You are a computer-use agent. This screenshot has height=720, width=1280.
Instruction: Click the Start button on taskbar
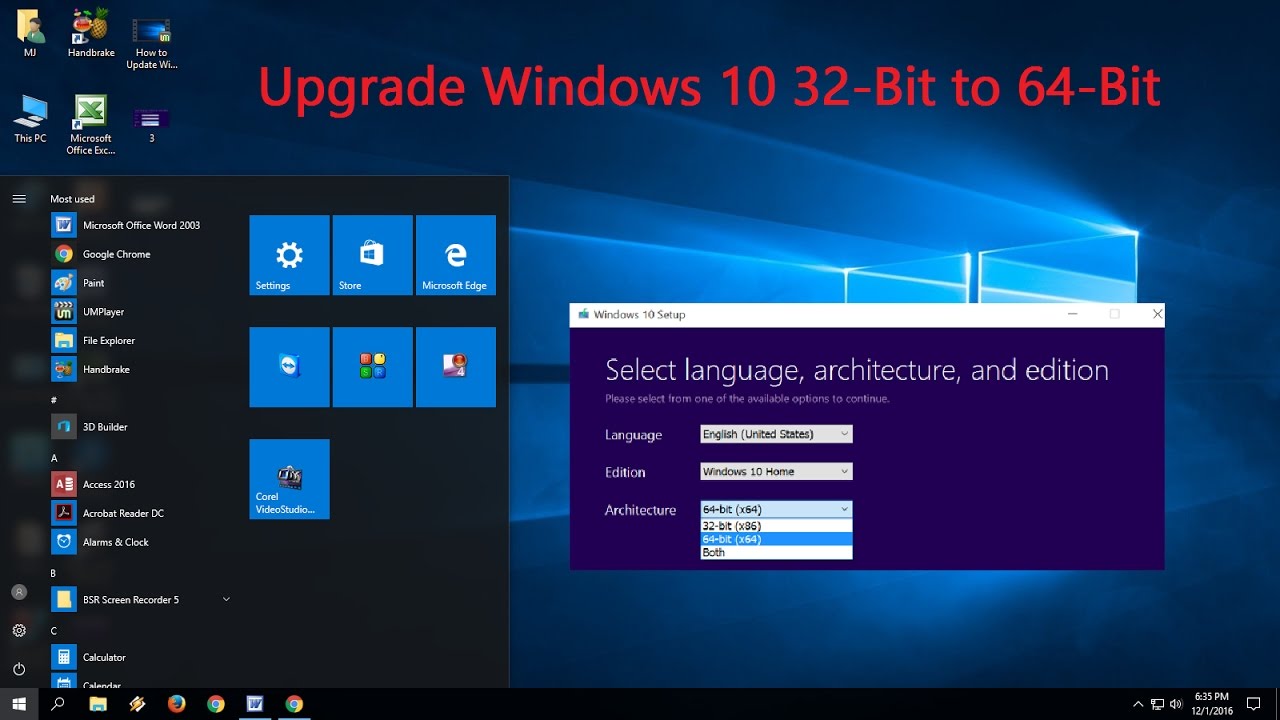point(18,704)
